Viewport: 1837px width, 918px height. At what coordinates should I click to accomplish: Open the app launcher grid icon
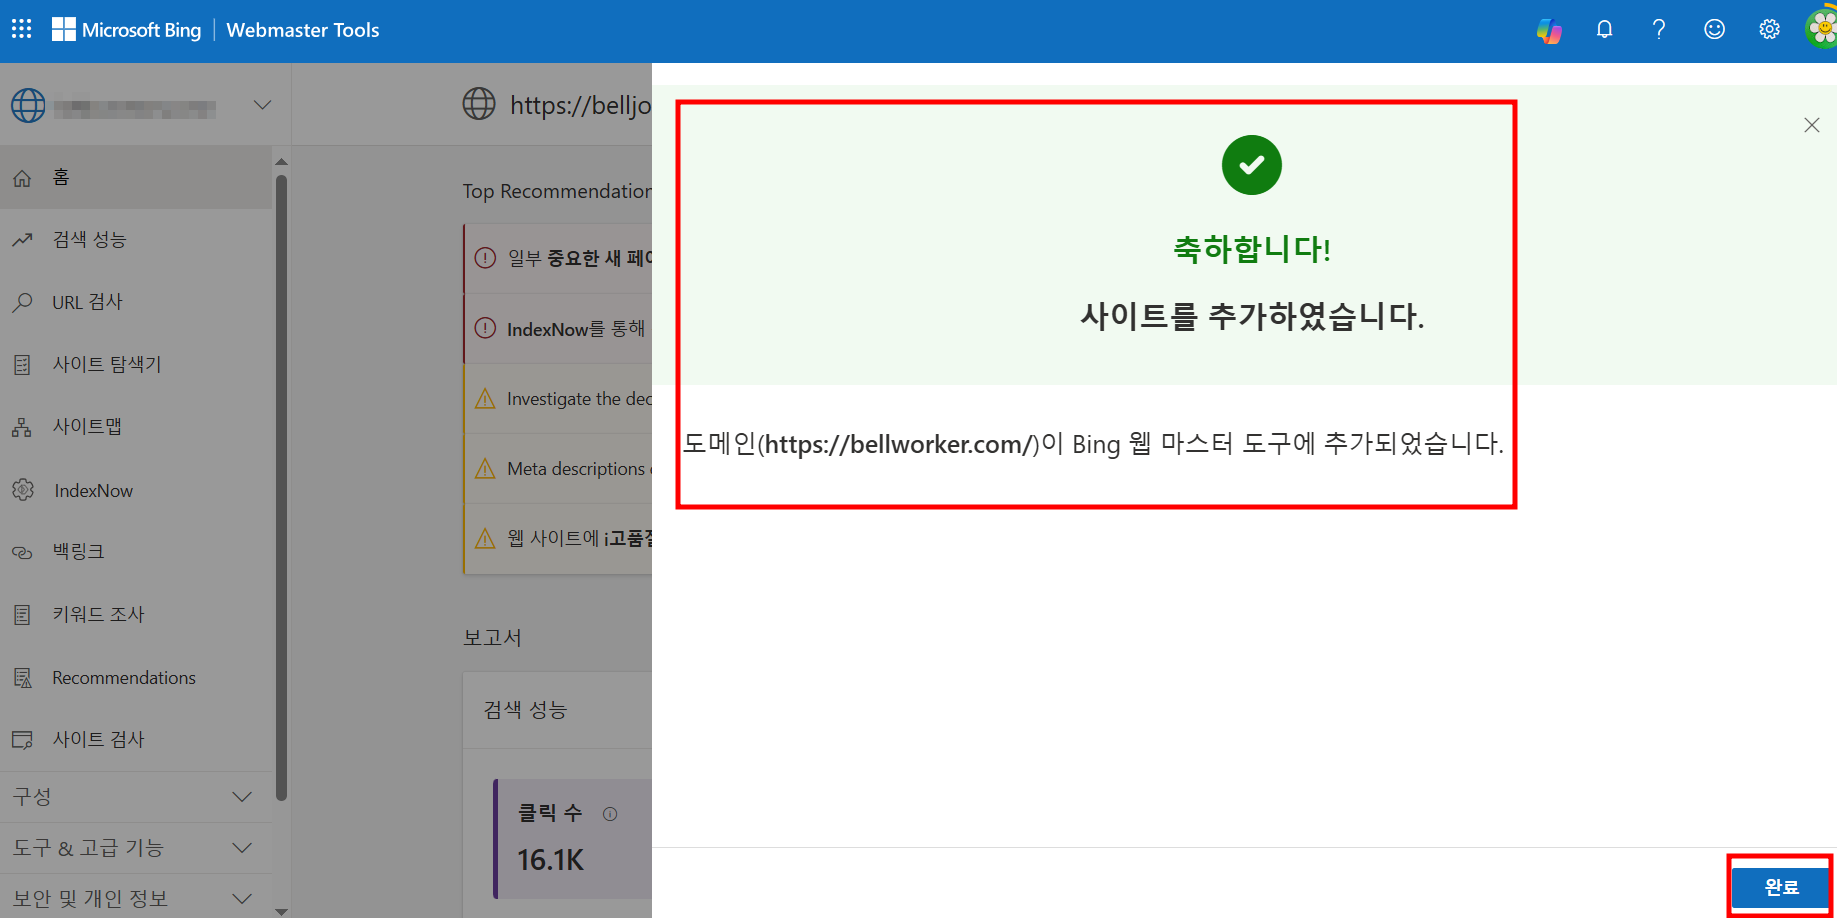22,29
